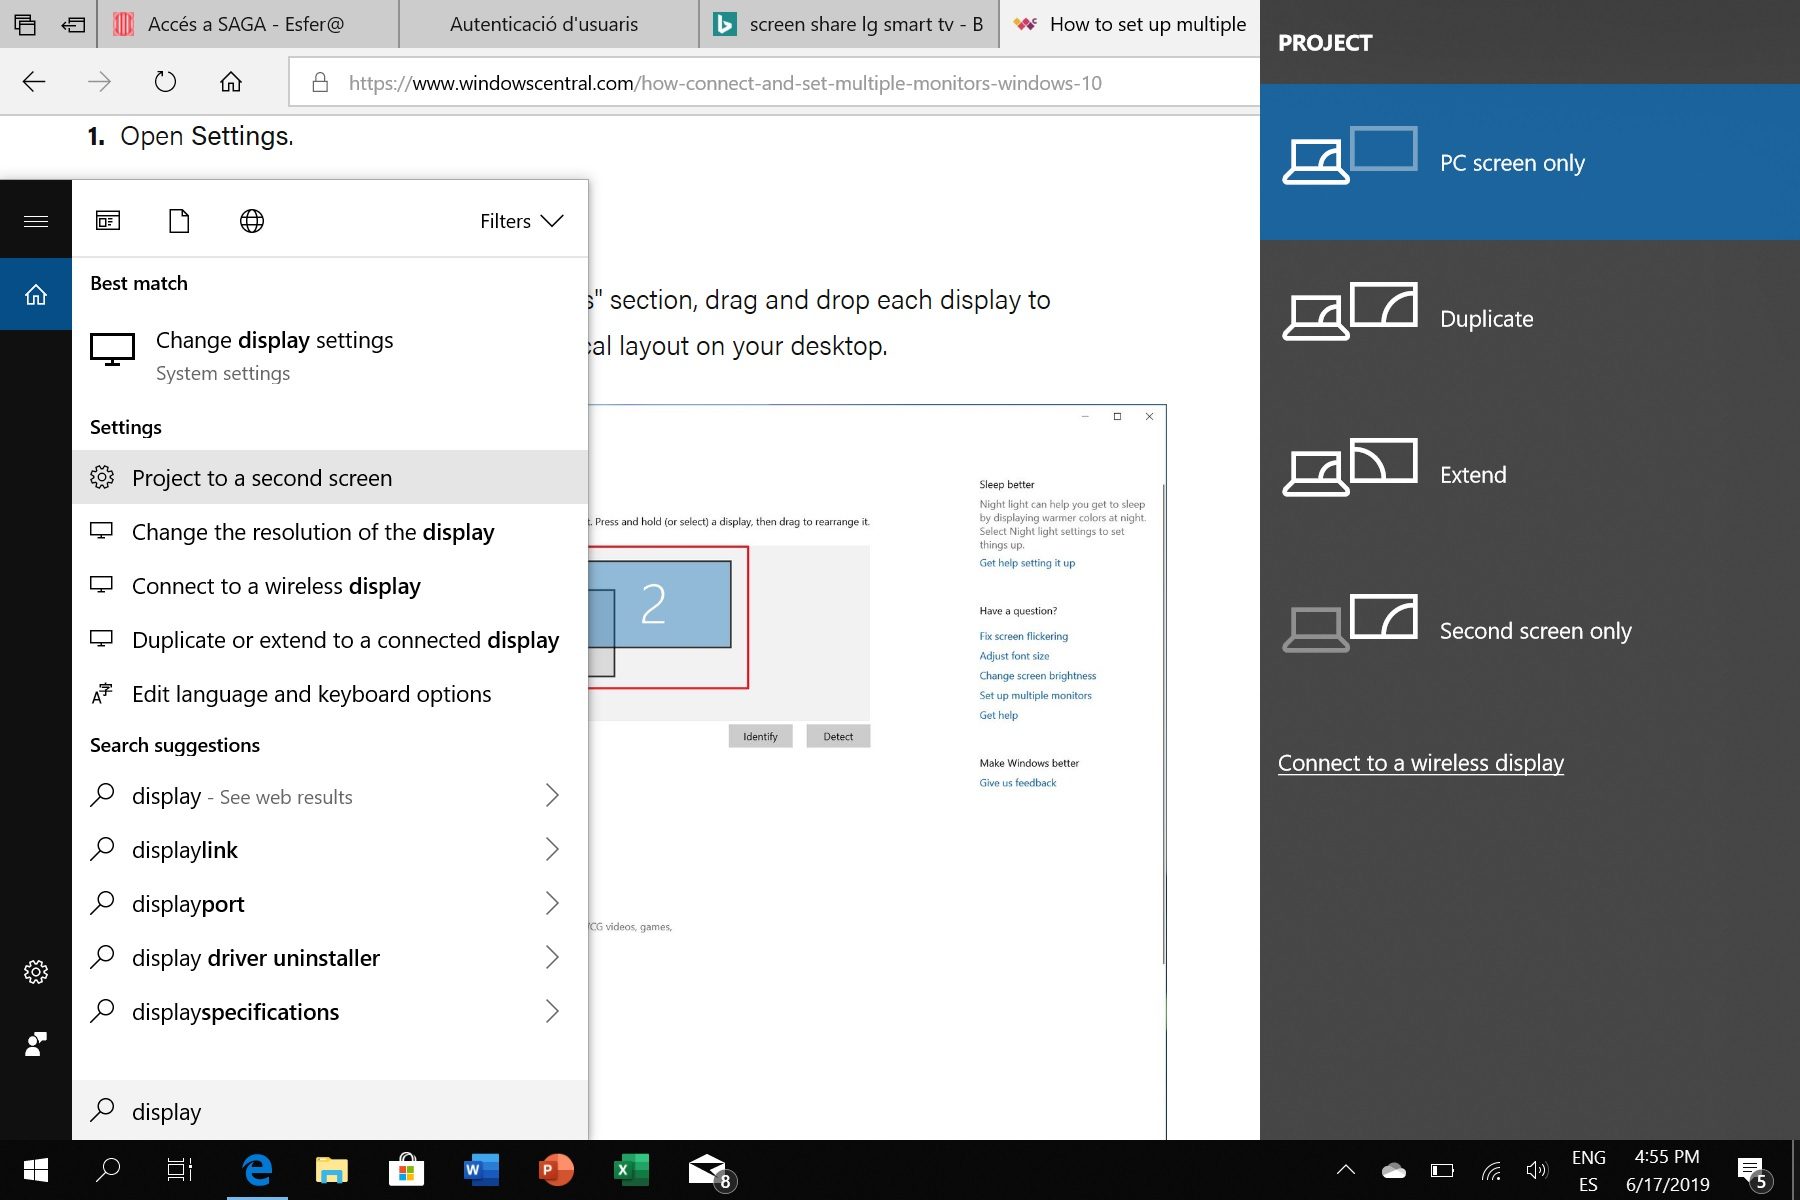Open Project to a second screen
1800x1200 pixels.
click(262, 478)
